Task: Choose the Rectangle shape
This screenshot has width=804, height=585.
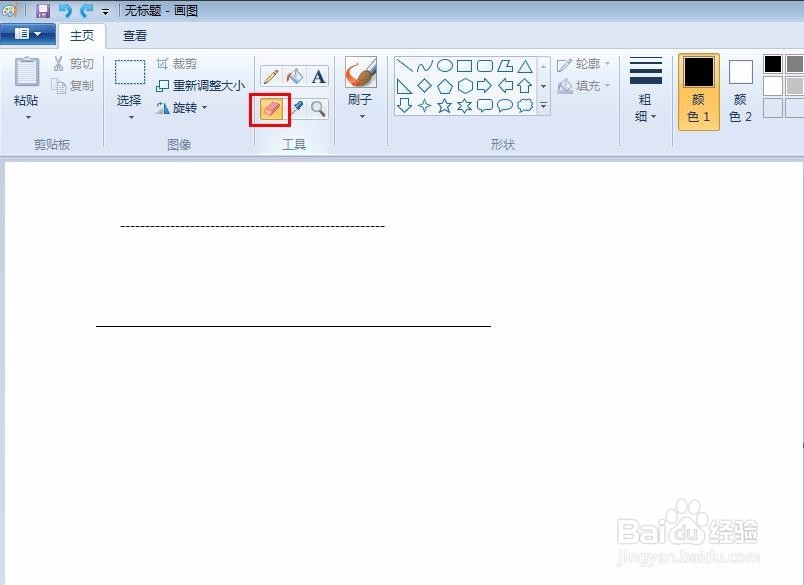Action: 465,66
